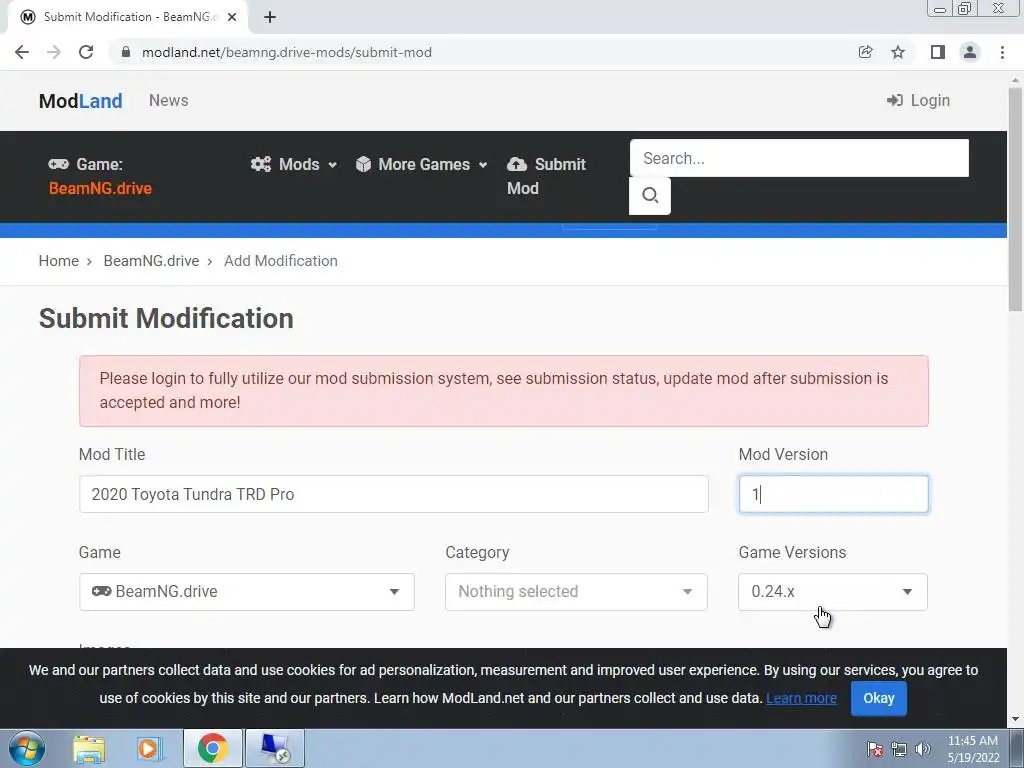This screenshot has width=1024, height=768.
Task: Click the Mods gears icon
Action: [x=261, y=164]
